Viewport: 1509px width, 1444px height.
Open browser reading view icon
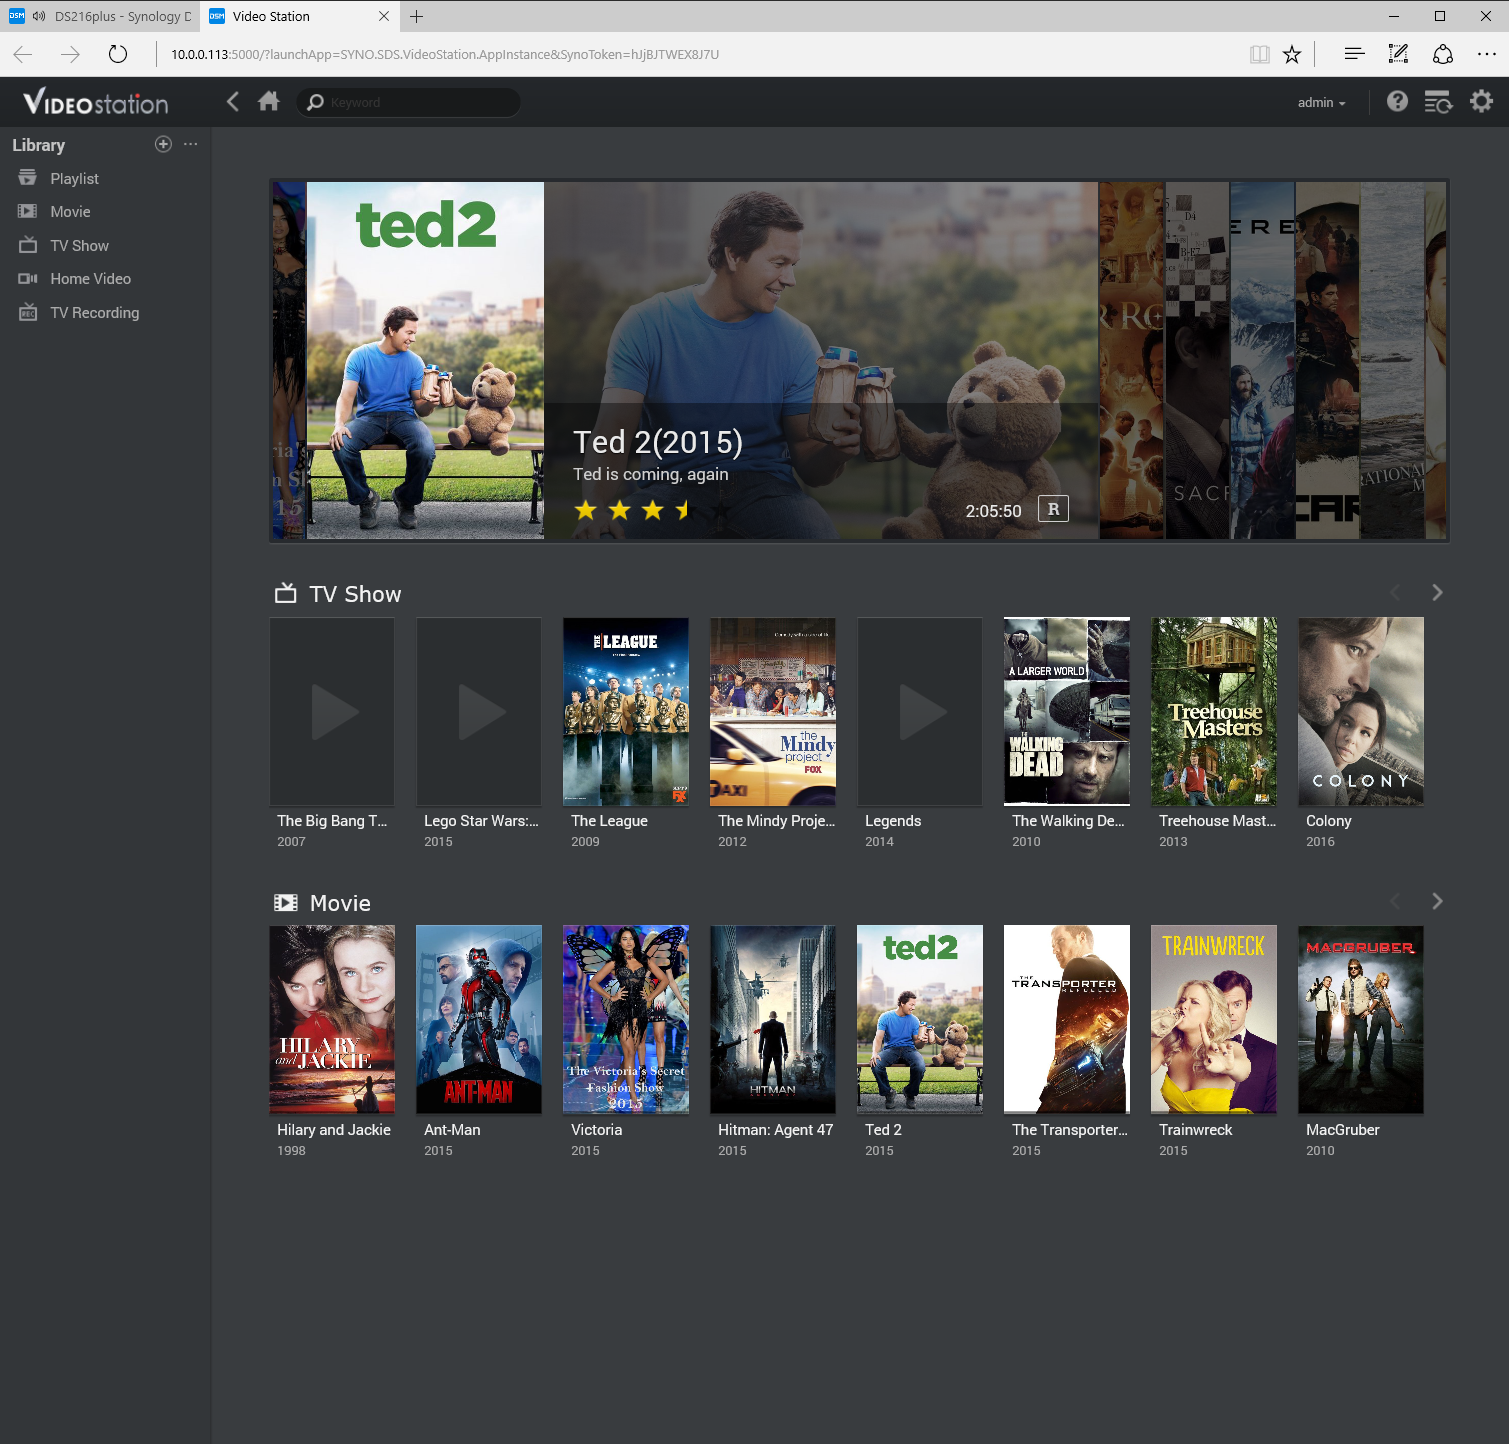(1259, 54)
